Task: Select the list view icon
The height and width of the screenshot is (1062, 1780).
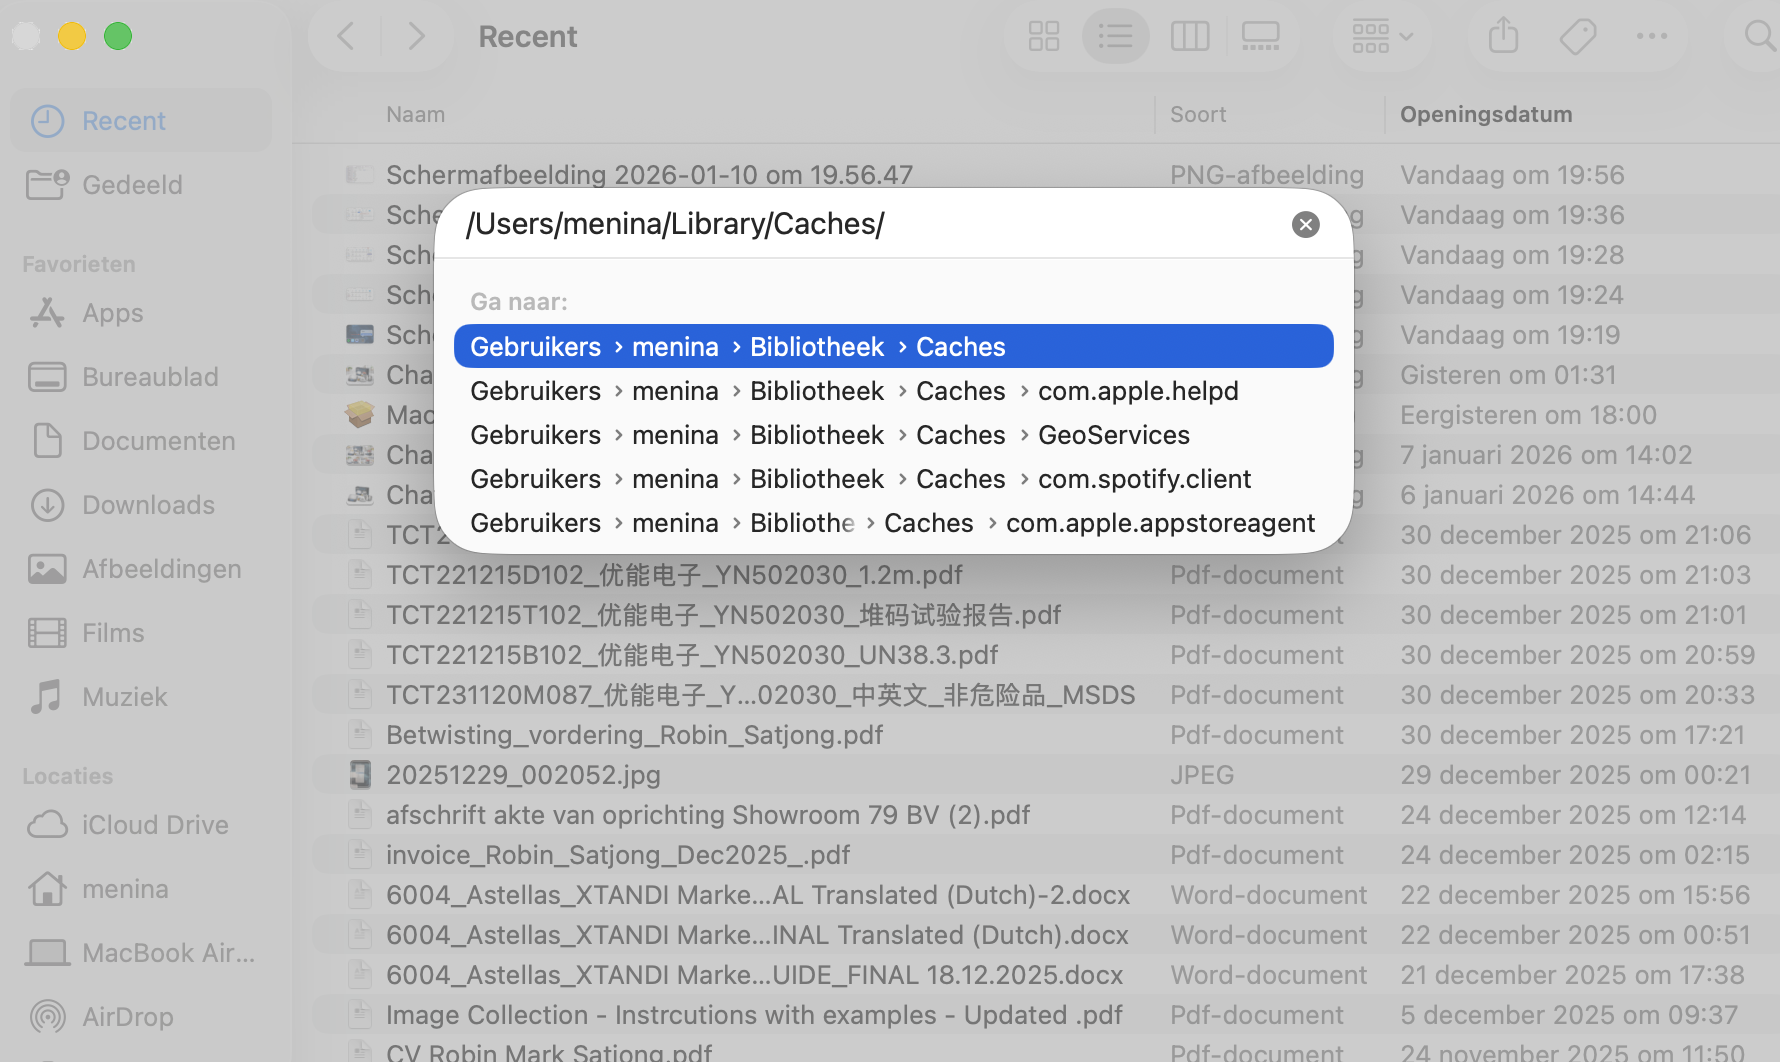Action: click(x=1115, y=36)
